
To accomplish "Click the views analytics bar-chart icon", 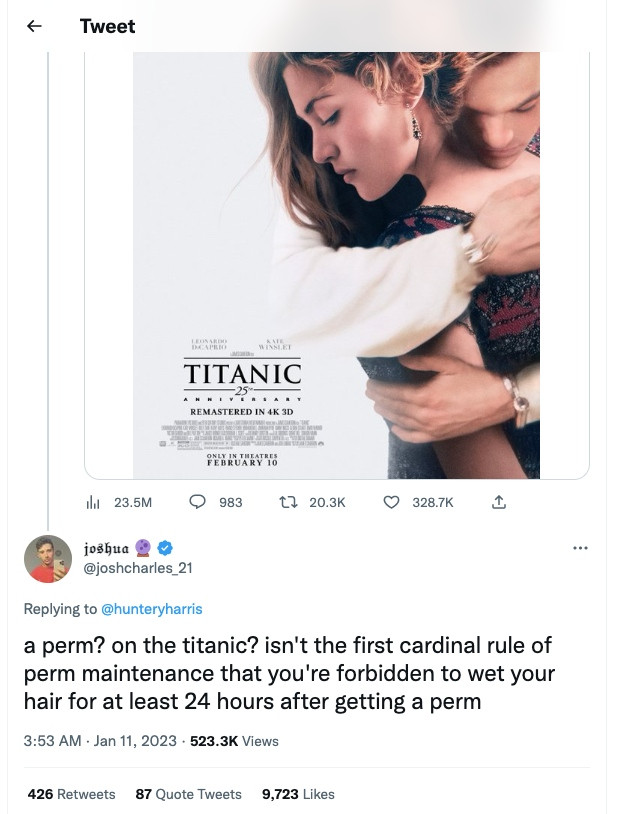I will [x=96, y=502].
